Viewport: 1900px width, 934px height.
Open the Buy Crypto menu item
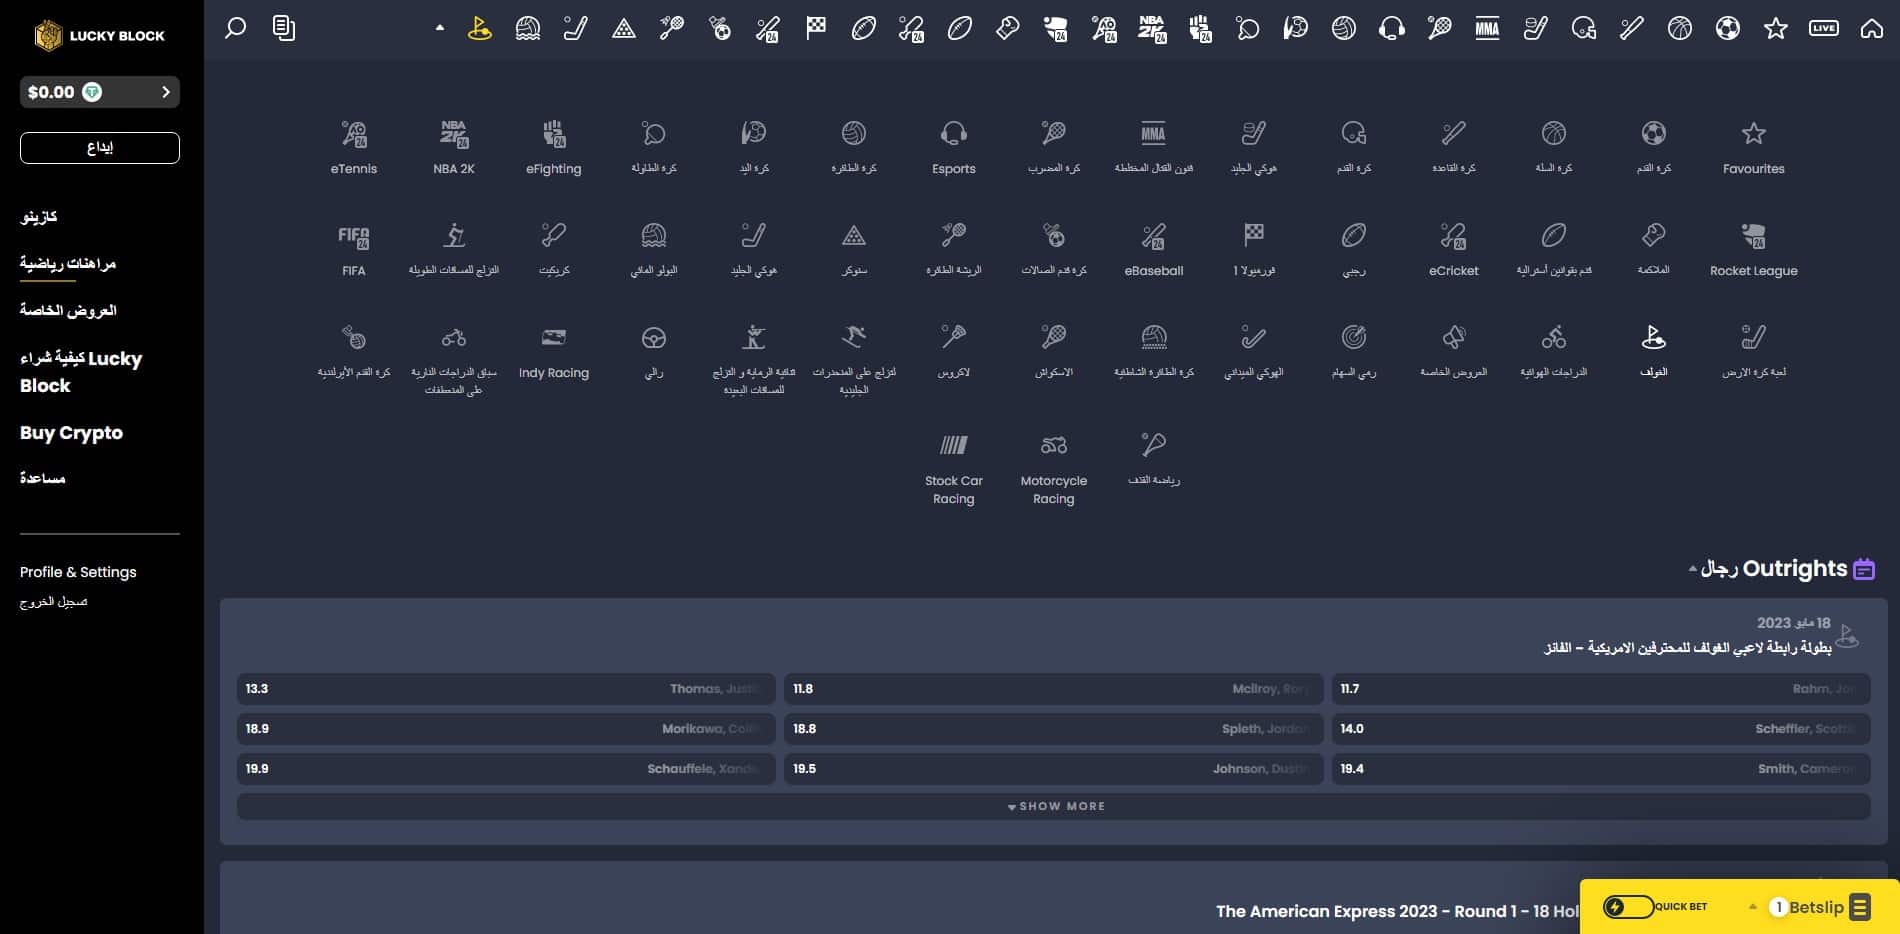[x=71, y=433]
